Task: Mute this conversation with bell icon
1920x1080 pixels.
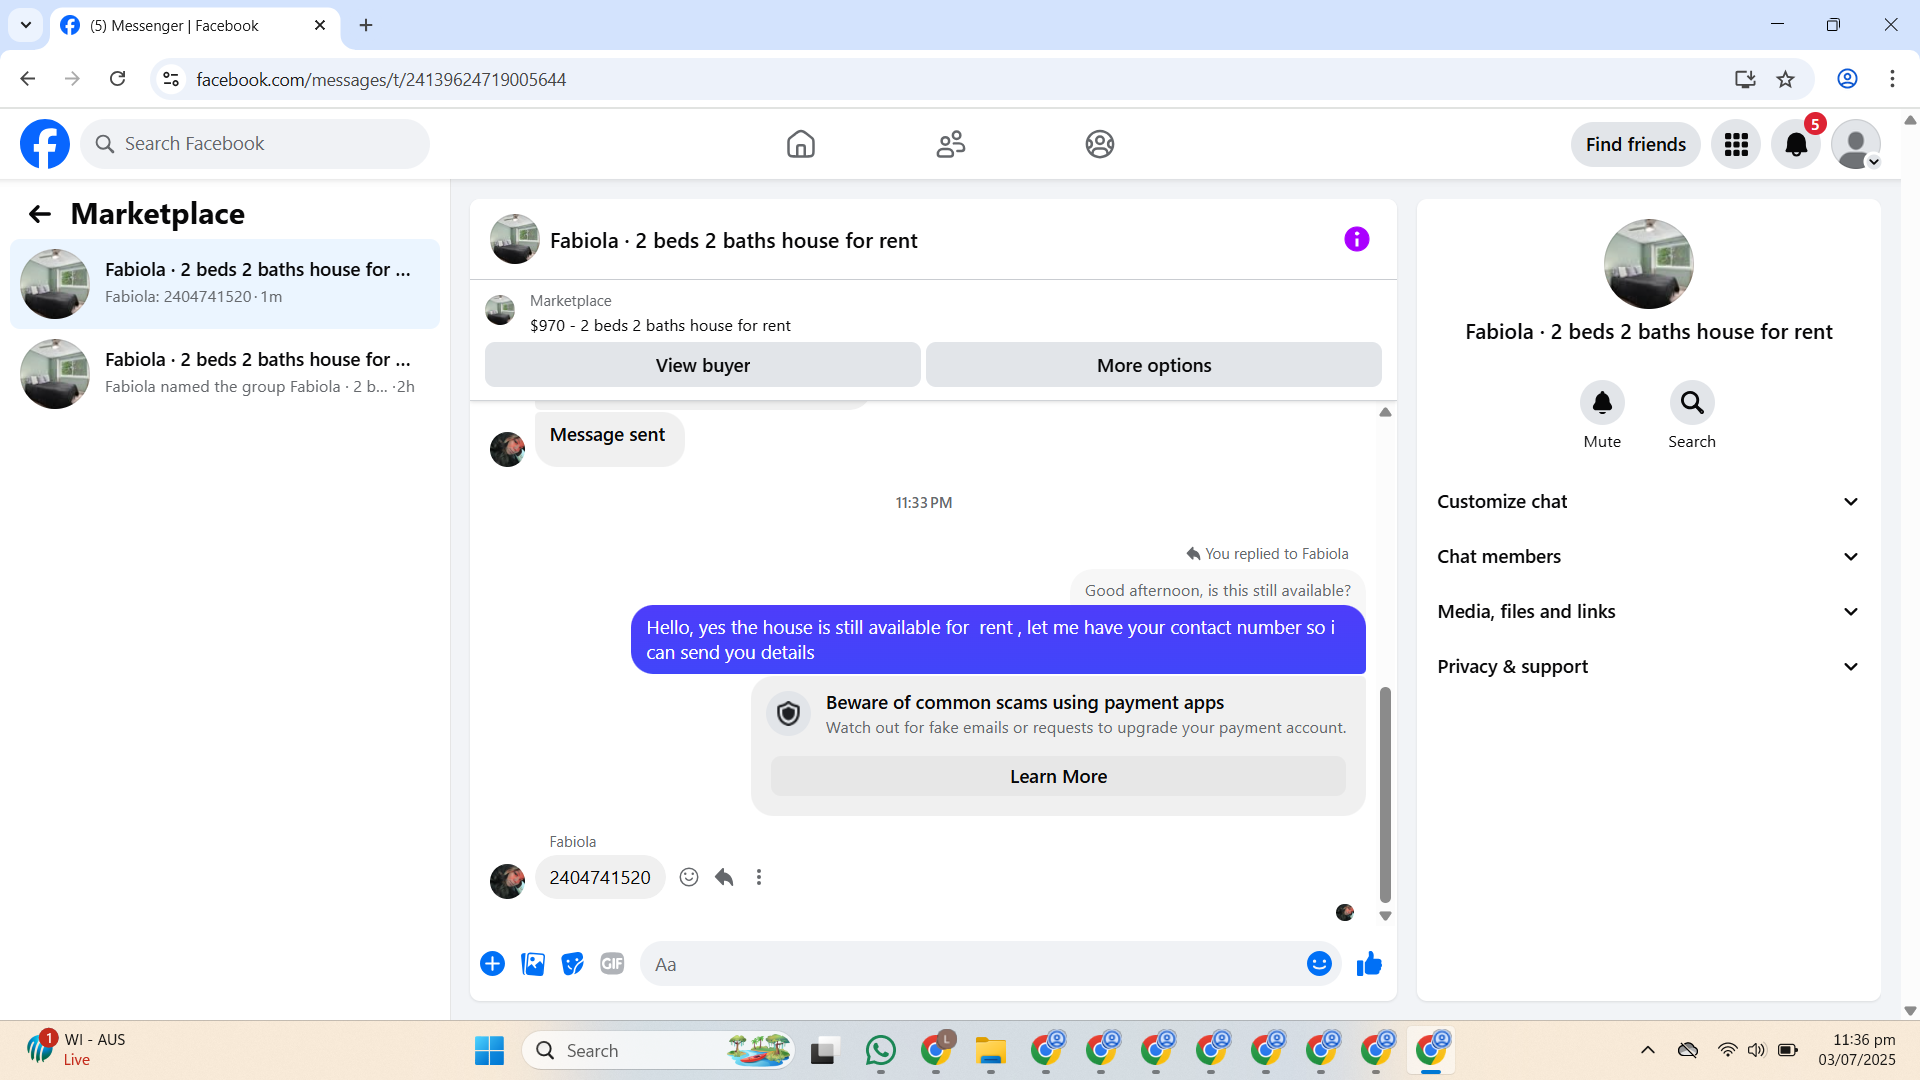Action: [1601, 403]
